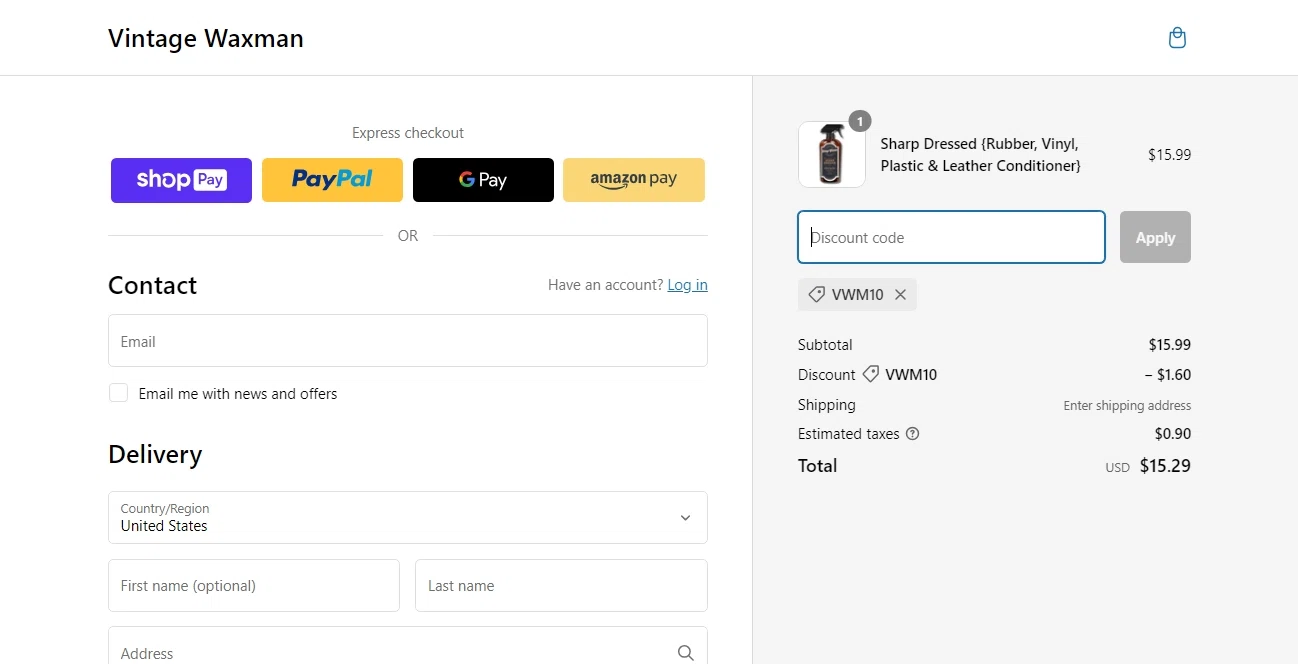Screen dimensions: 1298x664
Task: Click the Enter shipping address text
Action: 1127,406
